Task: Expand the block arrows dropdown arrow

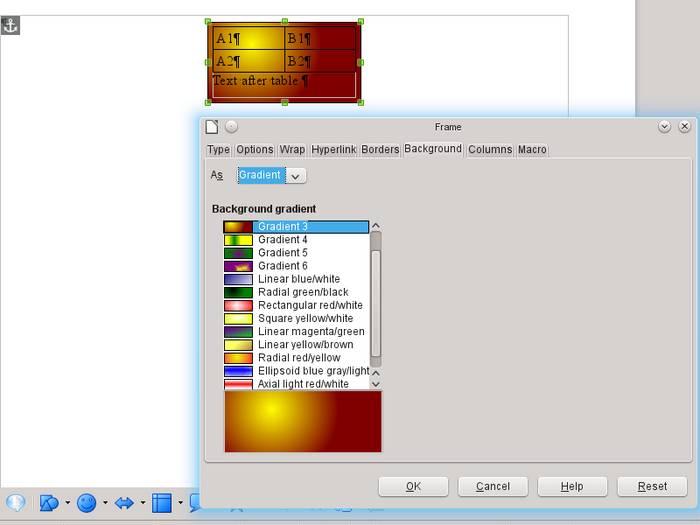Action: pos(142,503)
